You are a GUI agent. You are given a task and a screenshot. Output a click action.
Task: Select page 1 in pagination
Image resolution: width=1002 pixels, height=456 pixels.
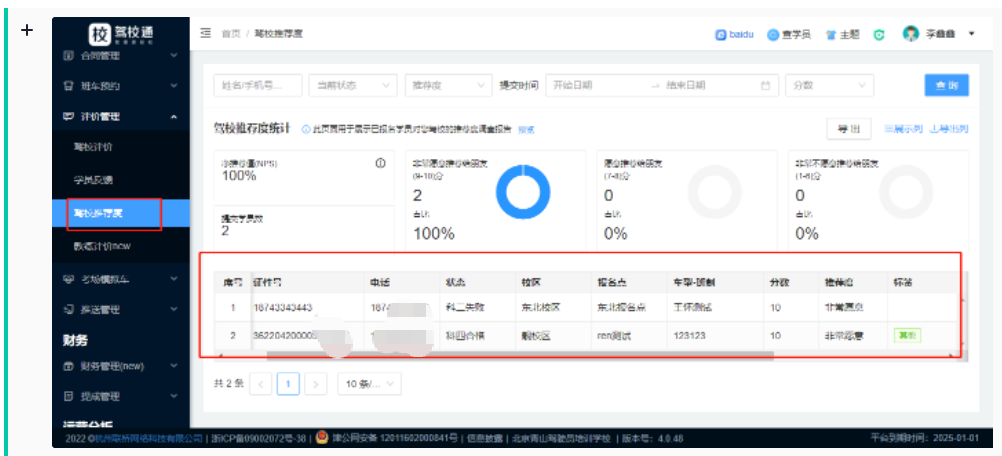point(288,384)
